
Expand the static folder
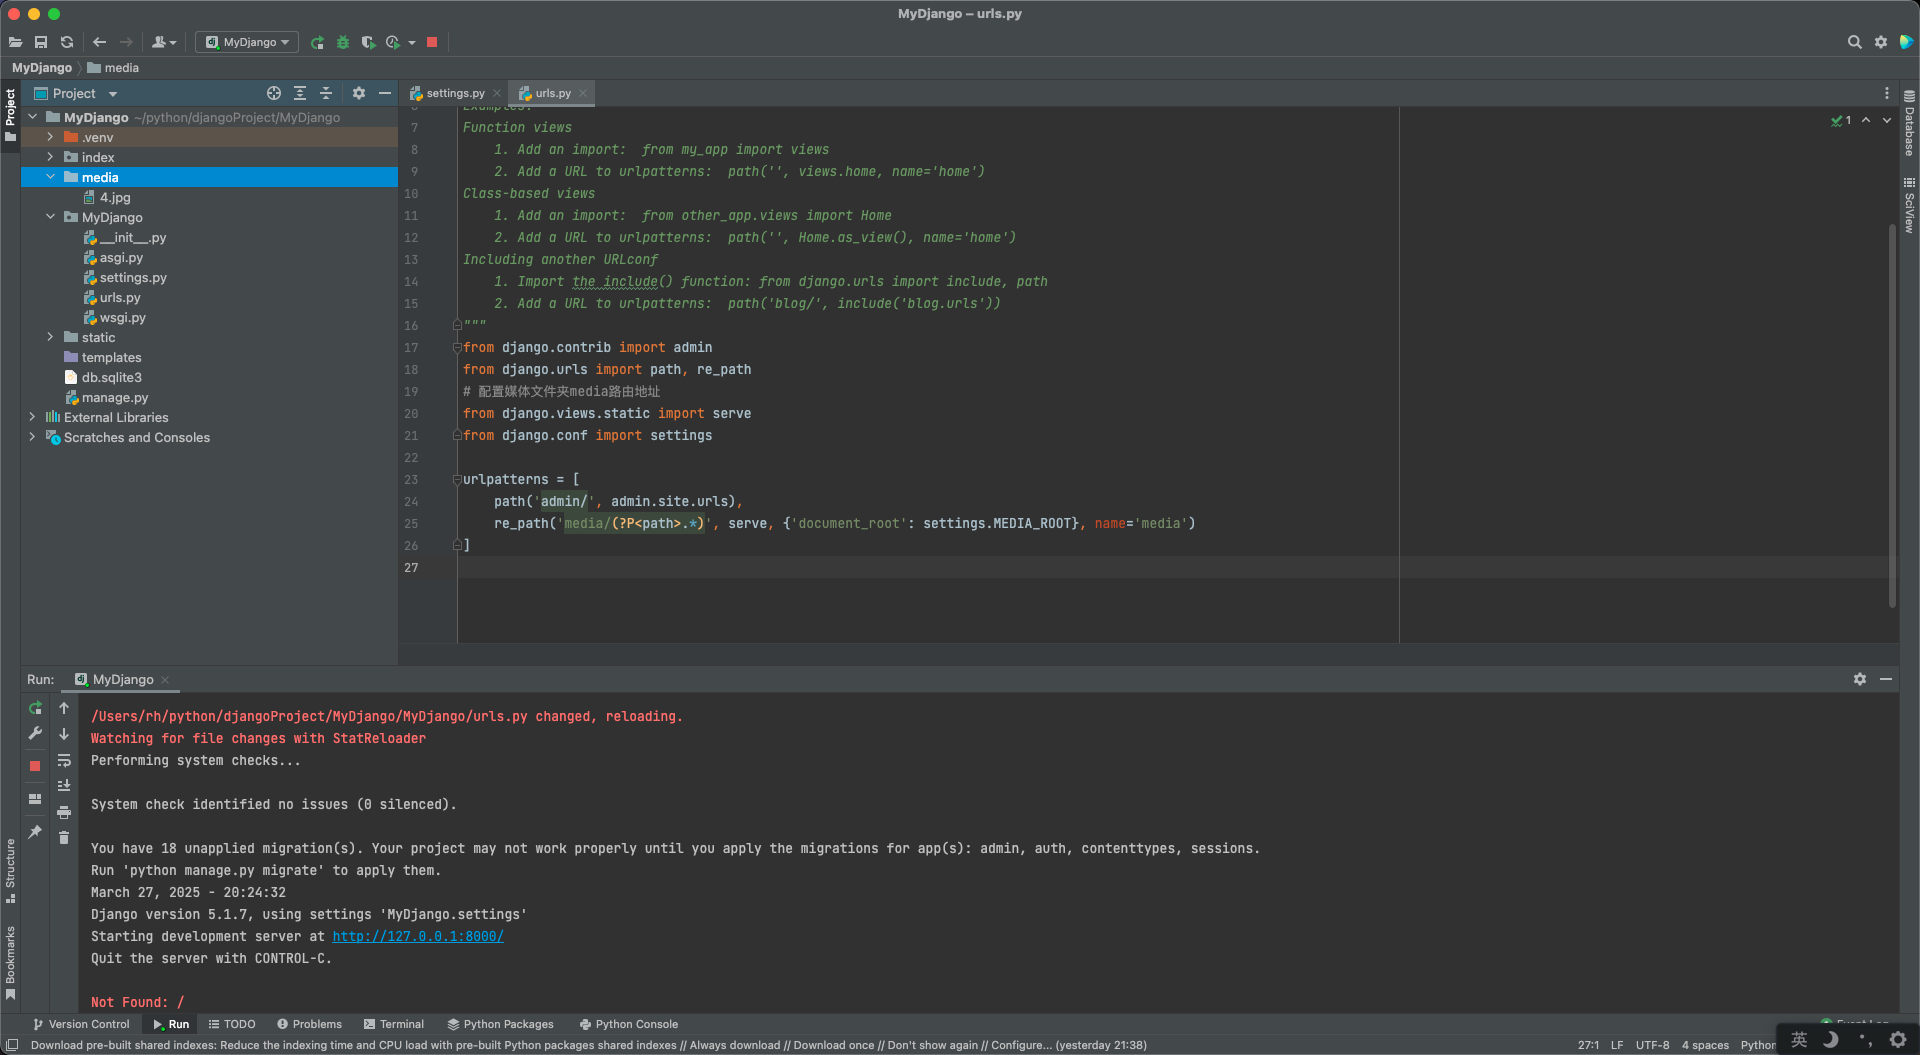50,337
